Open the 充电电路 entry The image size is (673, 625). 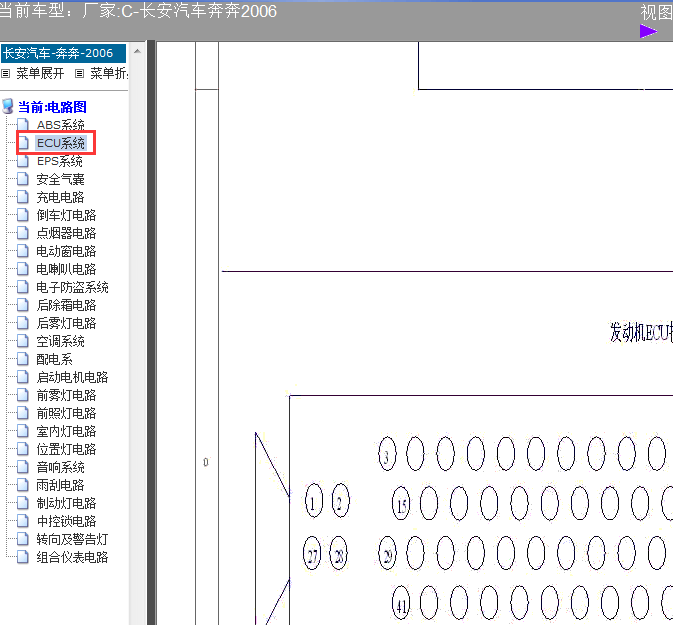61,197
